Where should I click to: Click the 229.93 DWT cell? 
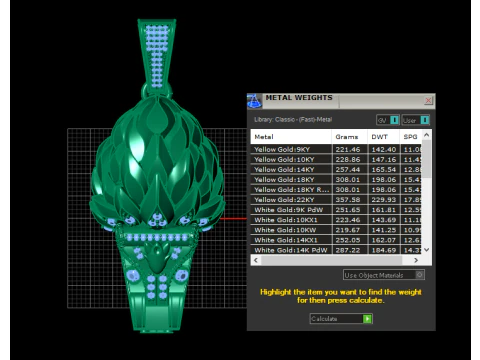point(384,200)
